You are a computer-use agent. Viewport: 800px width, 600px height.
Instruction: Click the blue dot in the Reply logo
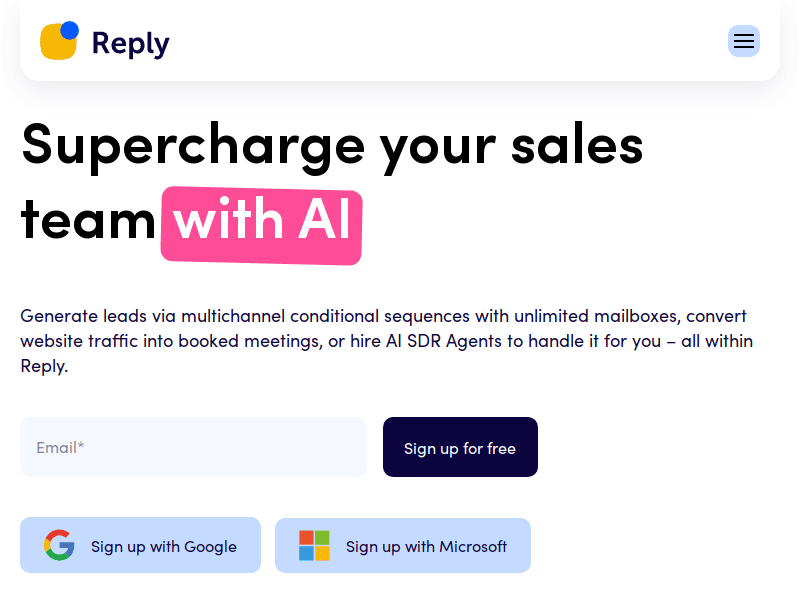tap(69, 30)
